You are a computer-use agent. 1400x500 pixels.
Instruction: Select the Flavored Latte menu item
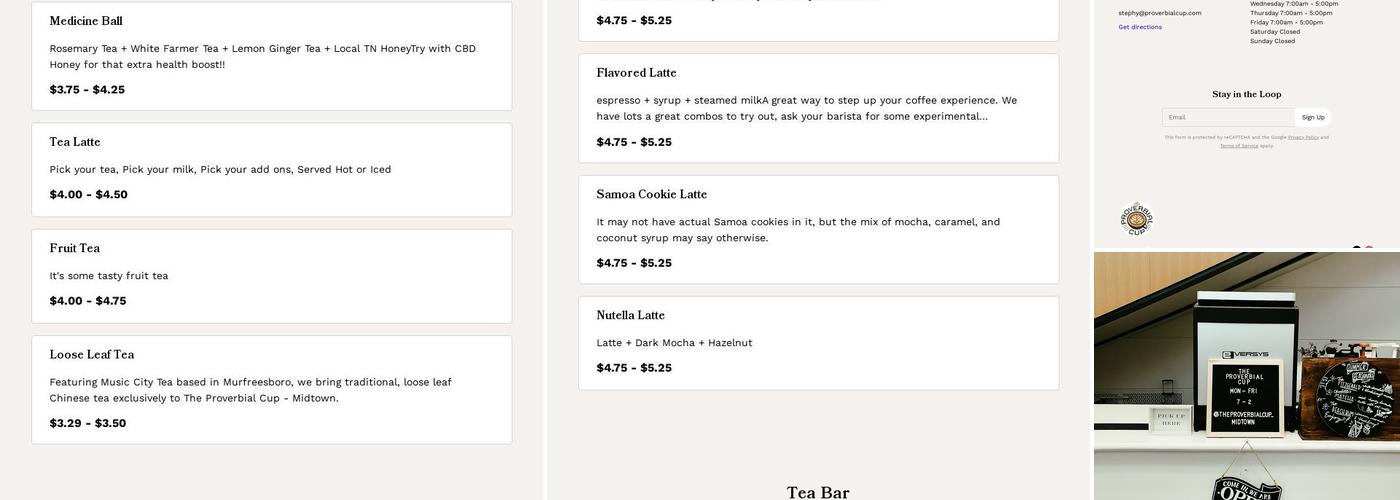click(636, 73)
